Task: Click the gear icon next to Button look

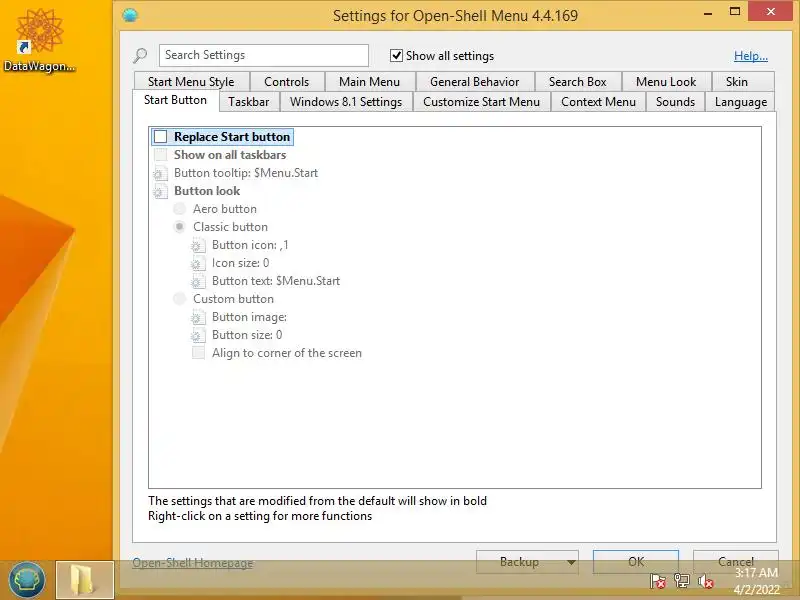Action: point(160,191)
